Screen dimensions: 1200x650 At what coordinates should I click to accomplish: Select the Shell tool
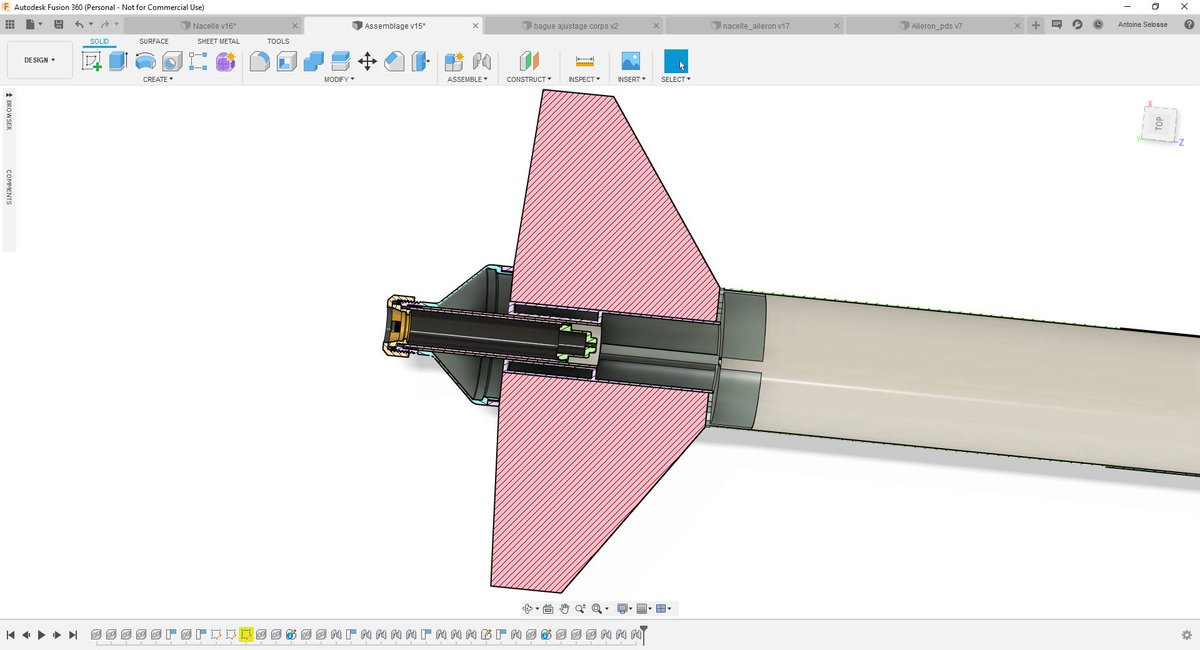[x=286, y=61]
